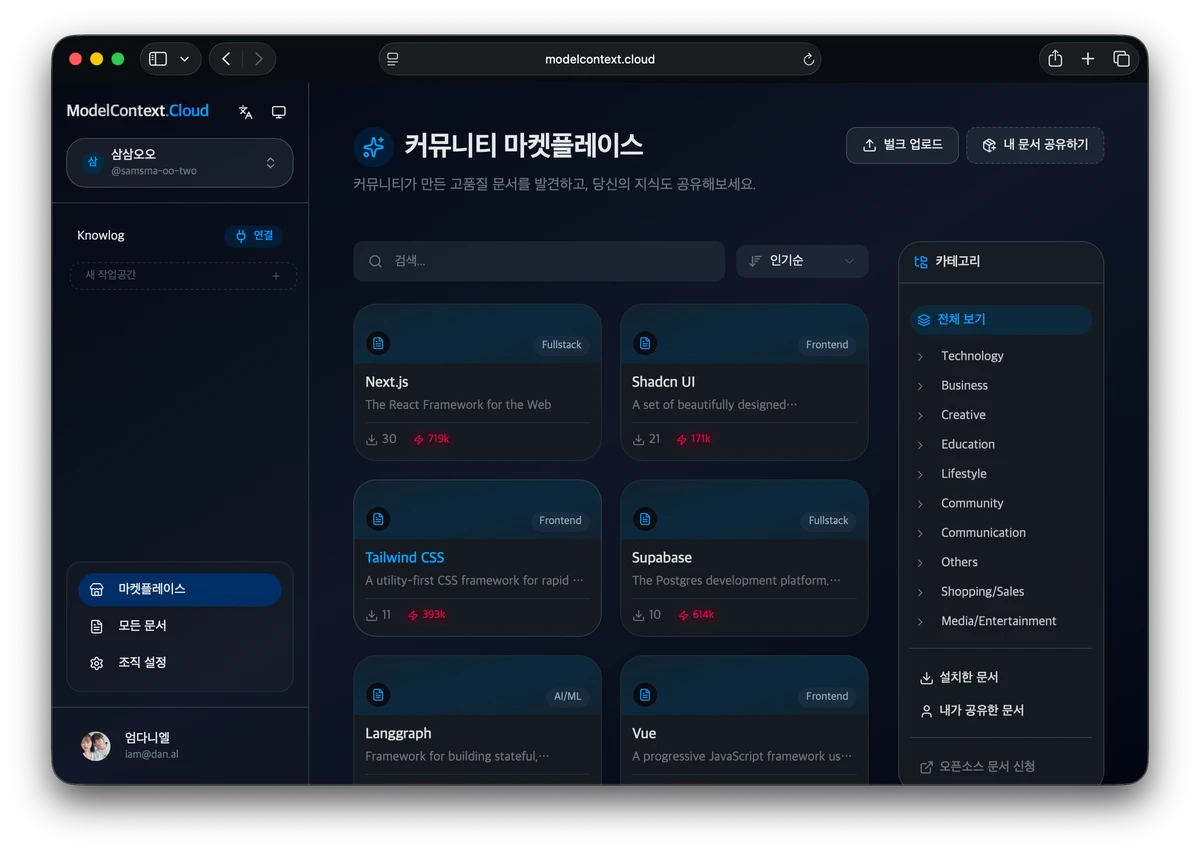Select 마켓플레이스 in sidebar menu
This screenshot has width=1200, height=853.
point(180,589)
